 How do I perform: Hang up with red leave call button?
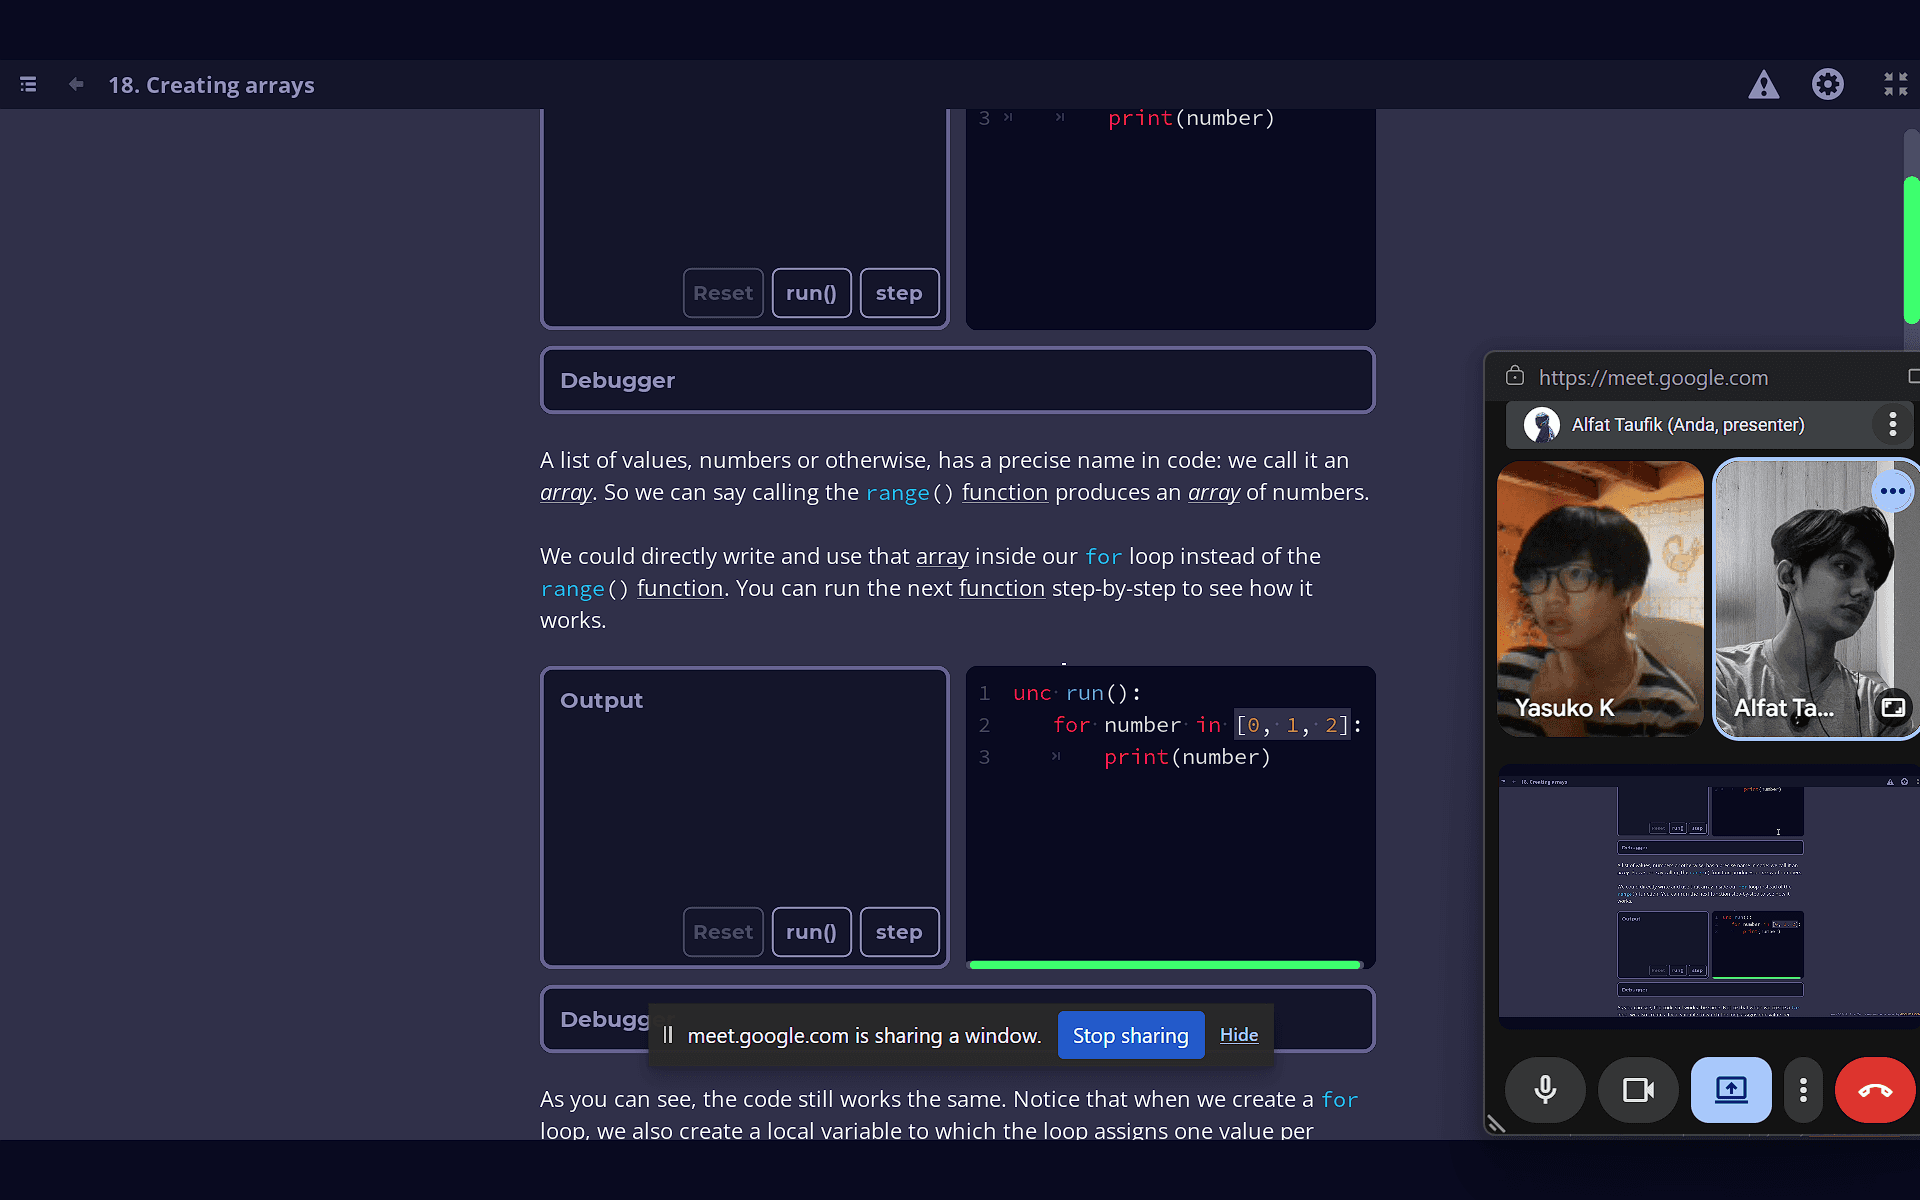pos(1874,1090)
